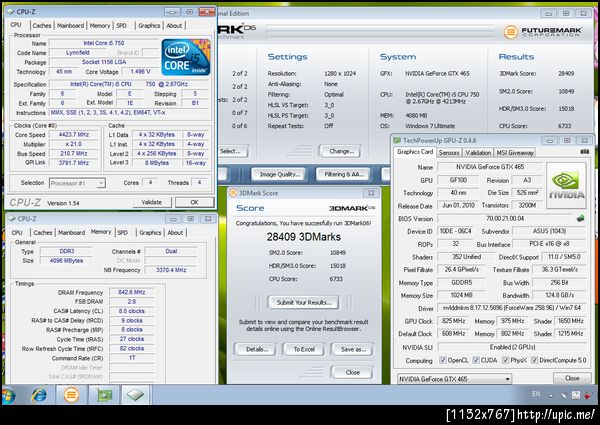Click the Save as button in 3DMark Score
The image size is (600, 425).
[x=352, y=349]
